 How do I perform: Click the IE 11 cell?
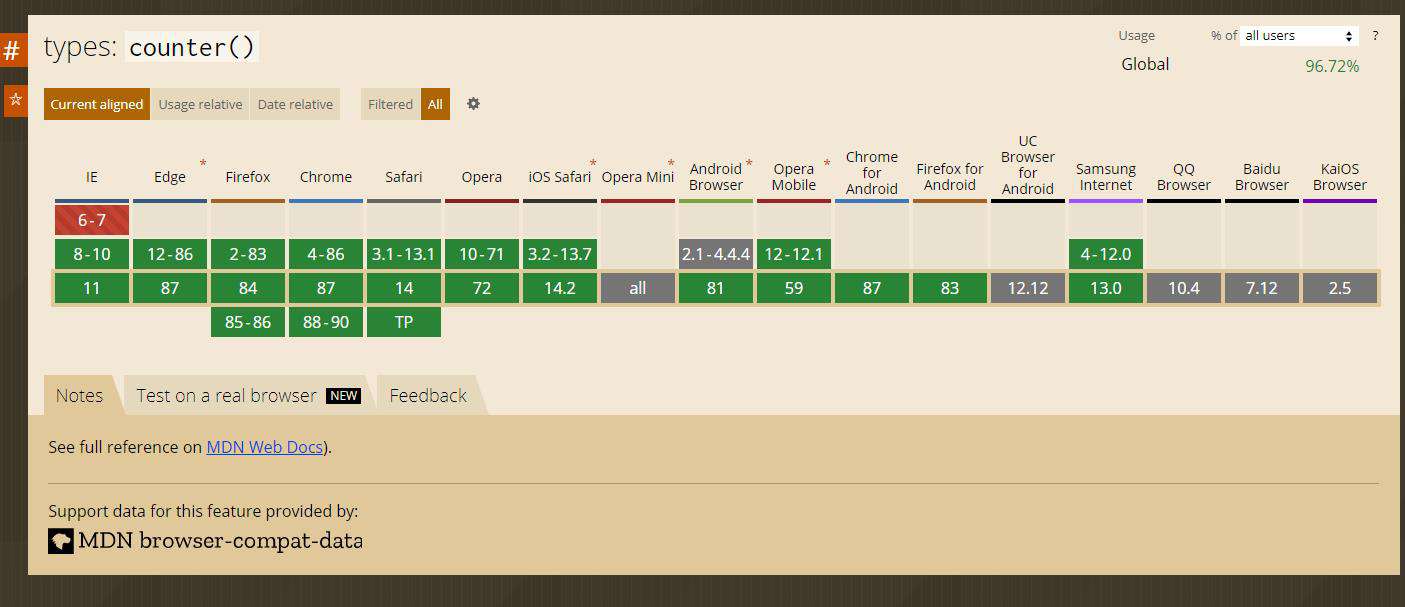(92, 288)
